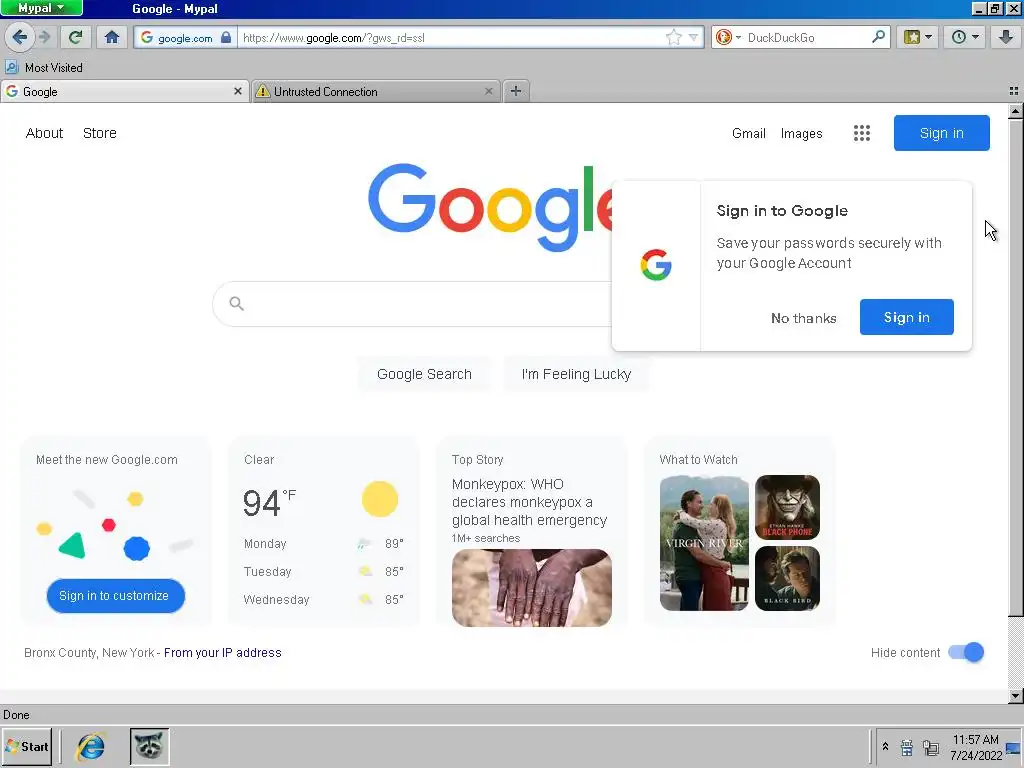Open the Monkeypox top story headline
Viewport: 1024px width, 768px height.
[529, 502]
